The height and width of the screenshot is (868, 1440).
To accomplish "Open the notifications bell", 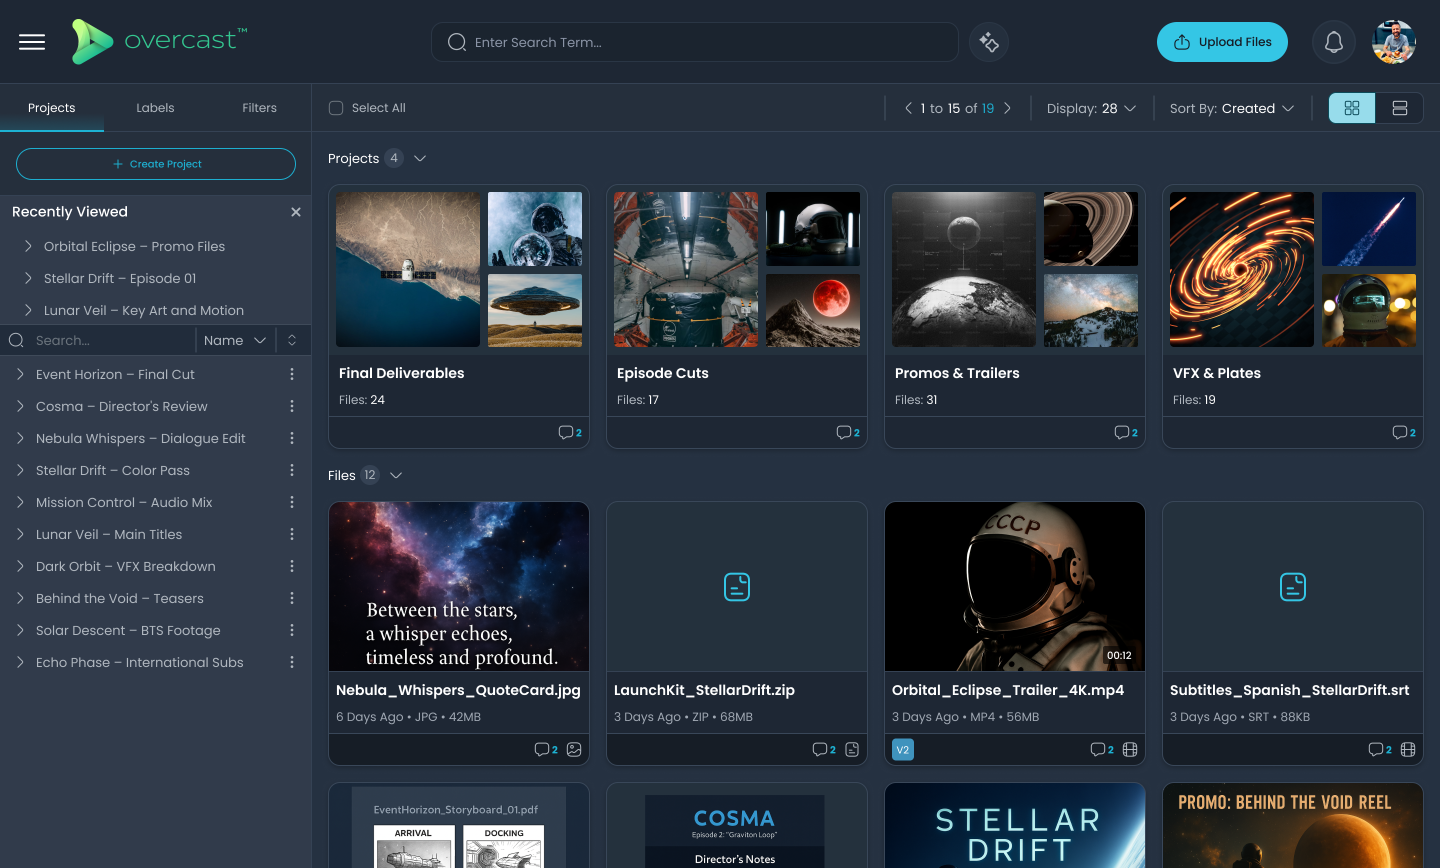I will pyautogui.click(x=1333, y=42).
